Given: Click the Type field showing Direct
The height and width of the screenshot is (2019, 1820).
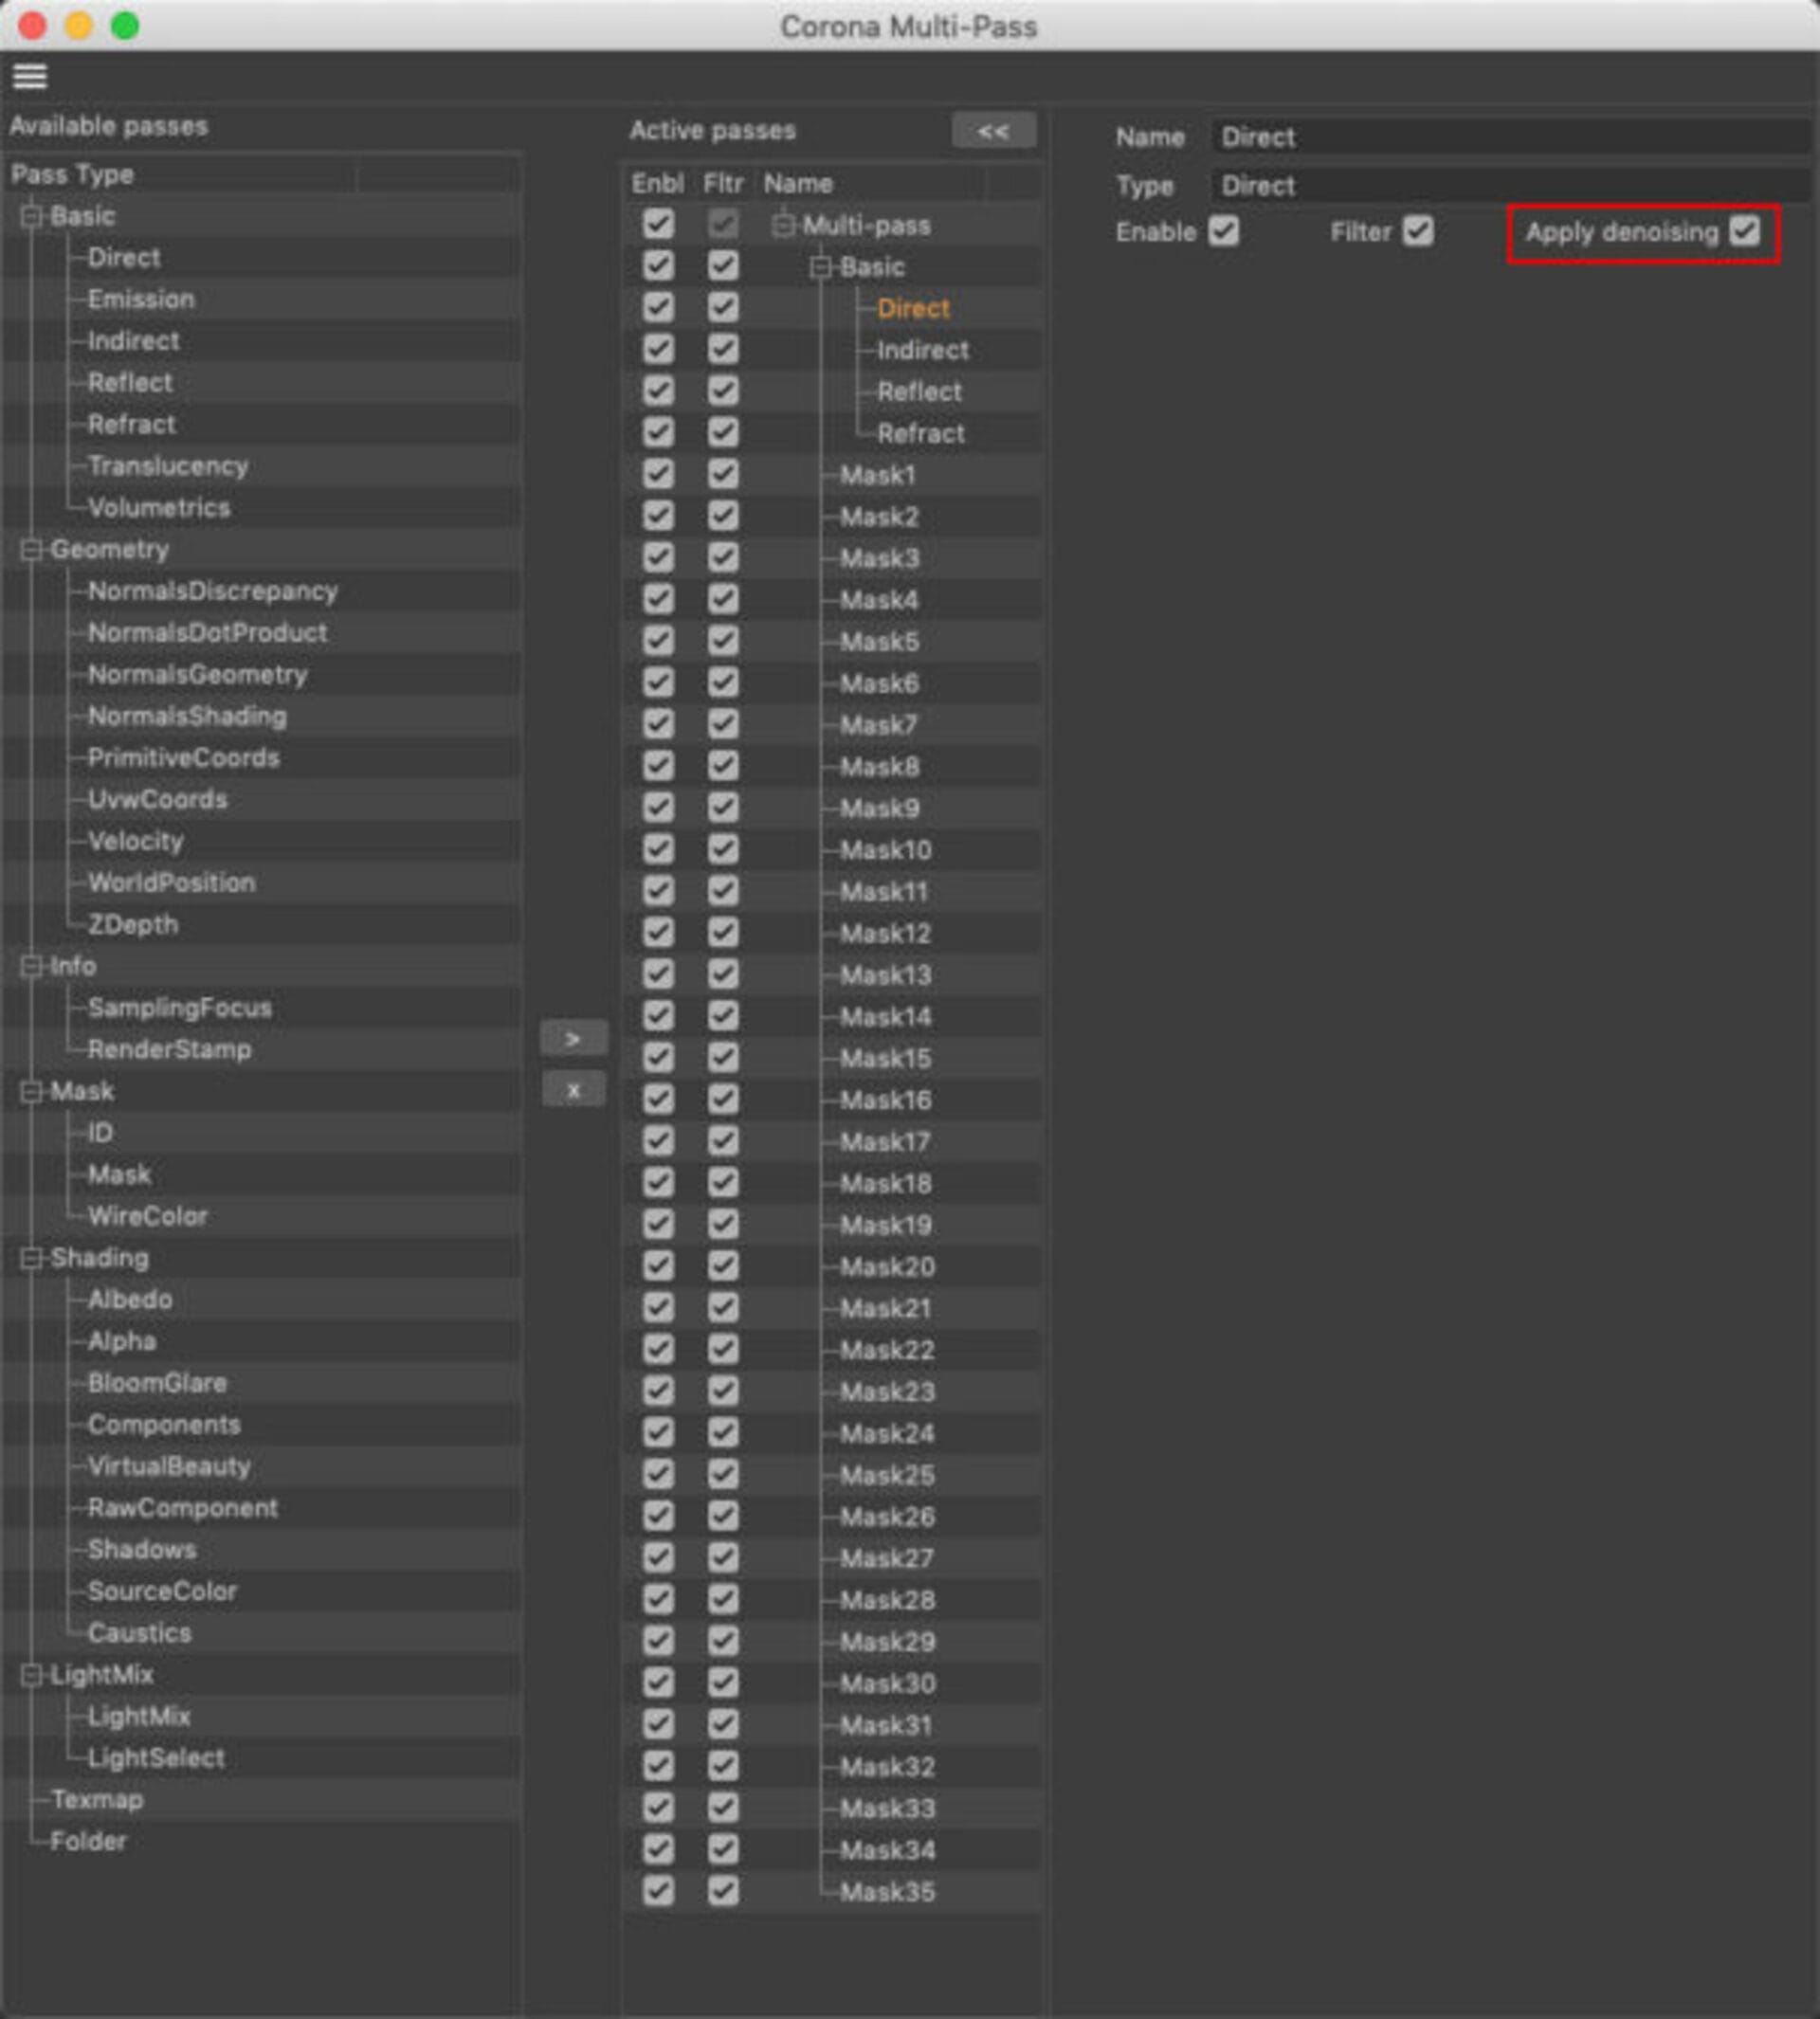Looking at the screenshot, I should 1510,185.
